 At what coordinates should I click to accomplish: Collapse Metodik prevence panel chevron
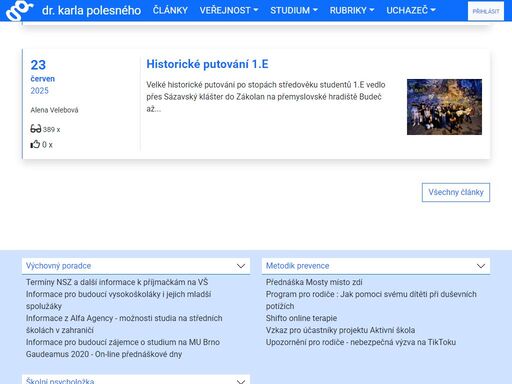(x=481, y=266)
